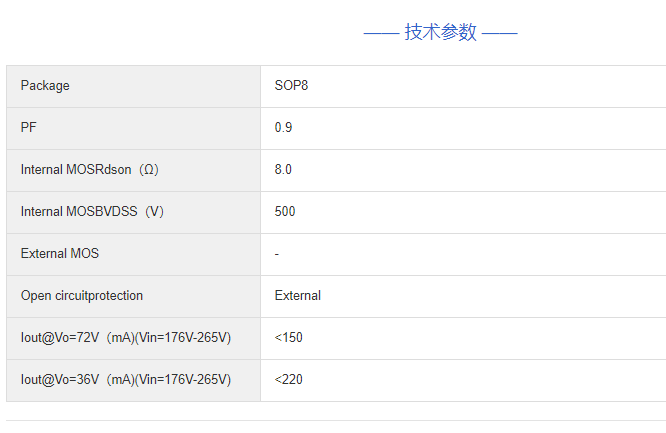Select the 500 BVDSS value
Viewport: 666px width, 433px height.
285,212
